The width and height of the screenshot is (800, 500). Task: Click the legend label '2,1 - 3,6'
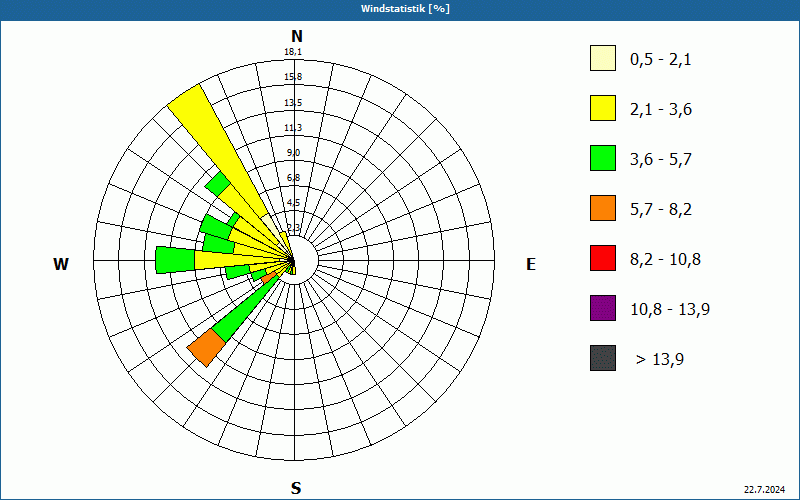[x=661, y=110]
